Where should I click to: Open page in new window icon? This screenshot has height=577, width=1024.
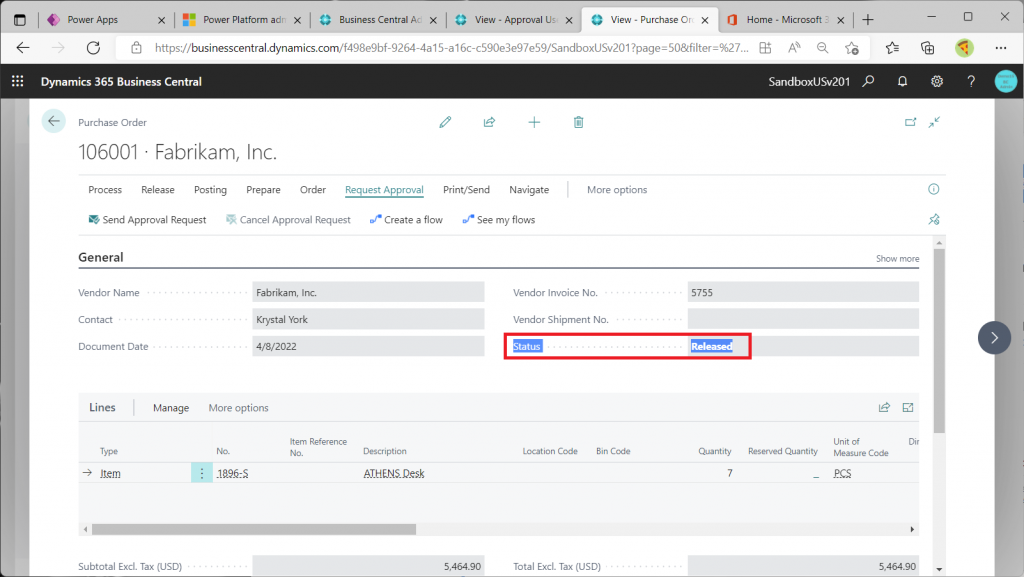pos(910,122)
